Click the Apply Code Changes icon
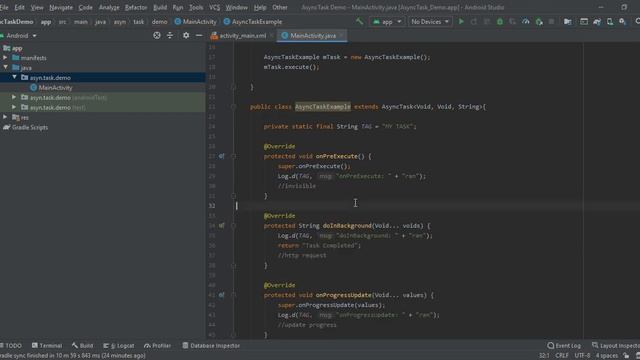The image size is (640, 360). pyautogui.click(x=487, y=22)
